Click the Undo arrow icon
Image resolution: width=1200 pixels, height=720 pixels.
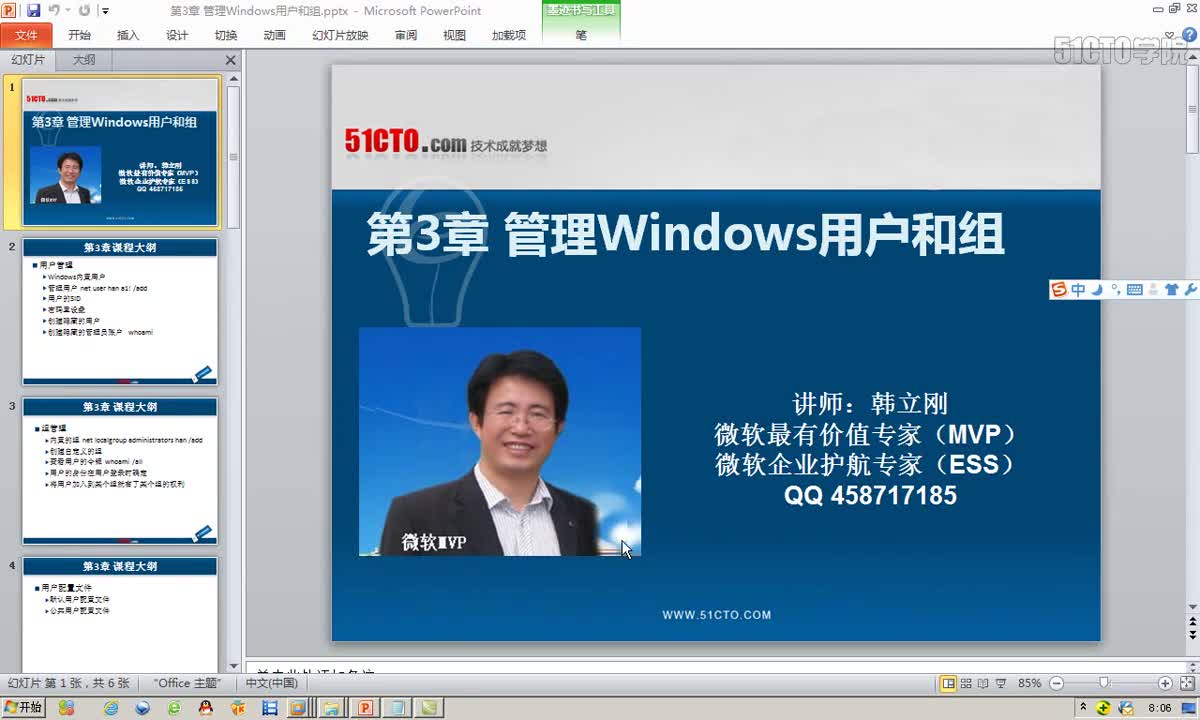(53, 11)
